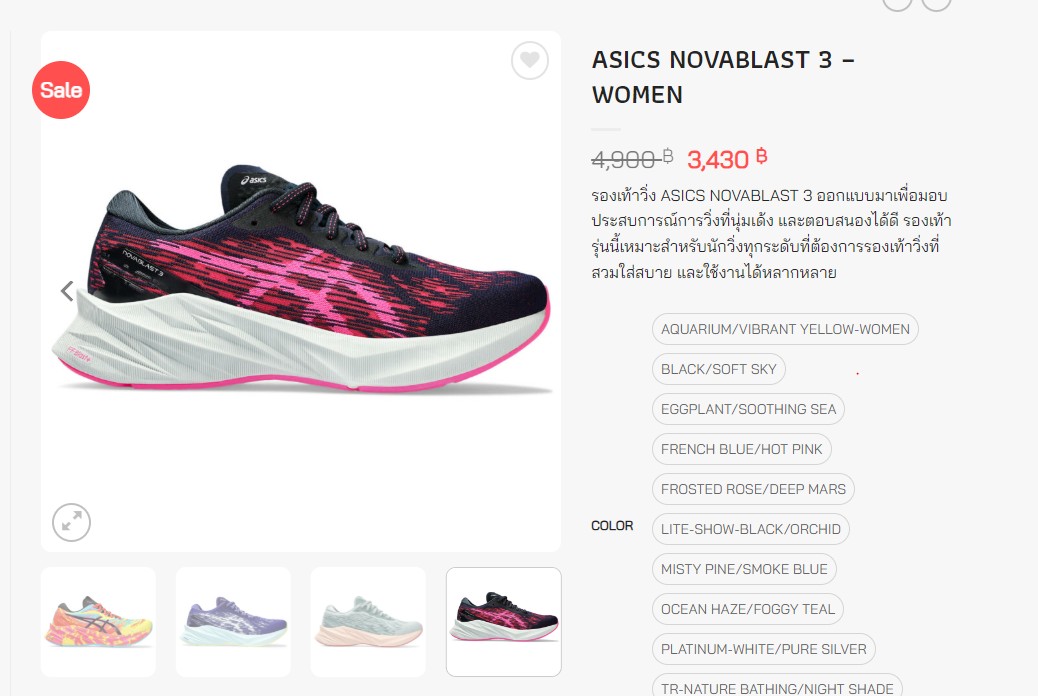Choose EGGPLANT/SOOTHING SEA color
The image size is (1038, 696).
tap(748, 409)
